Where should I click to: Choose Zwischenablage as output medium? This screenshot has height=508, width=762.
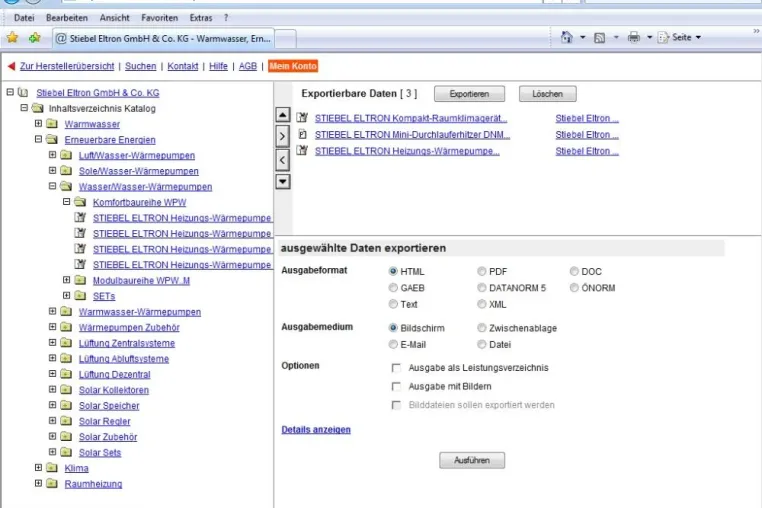[482, 328]
